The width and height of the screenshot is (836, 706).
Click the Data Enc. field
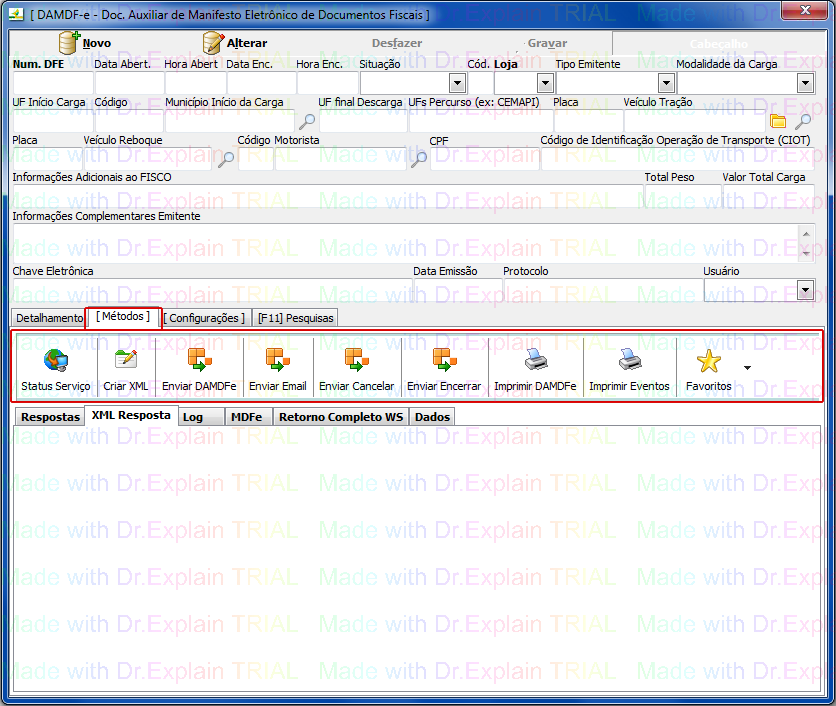tap(262, 84)
